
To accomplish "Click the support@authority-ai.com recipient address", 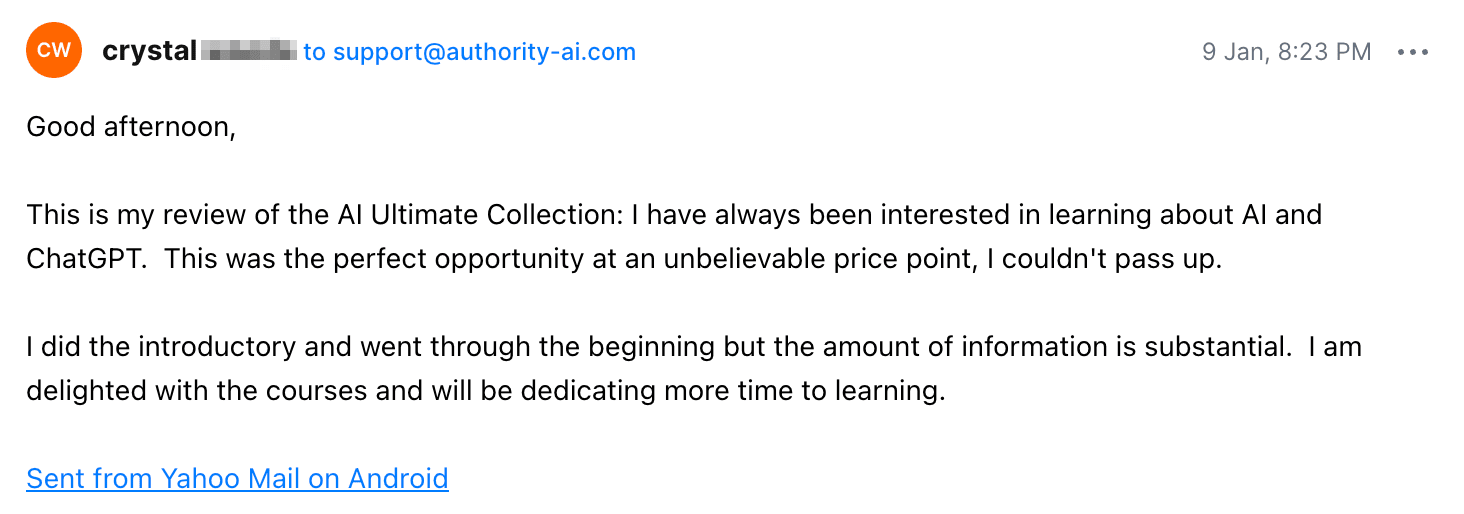I will [484, 52].
